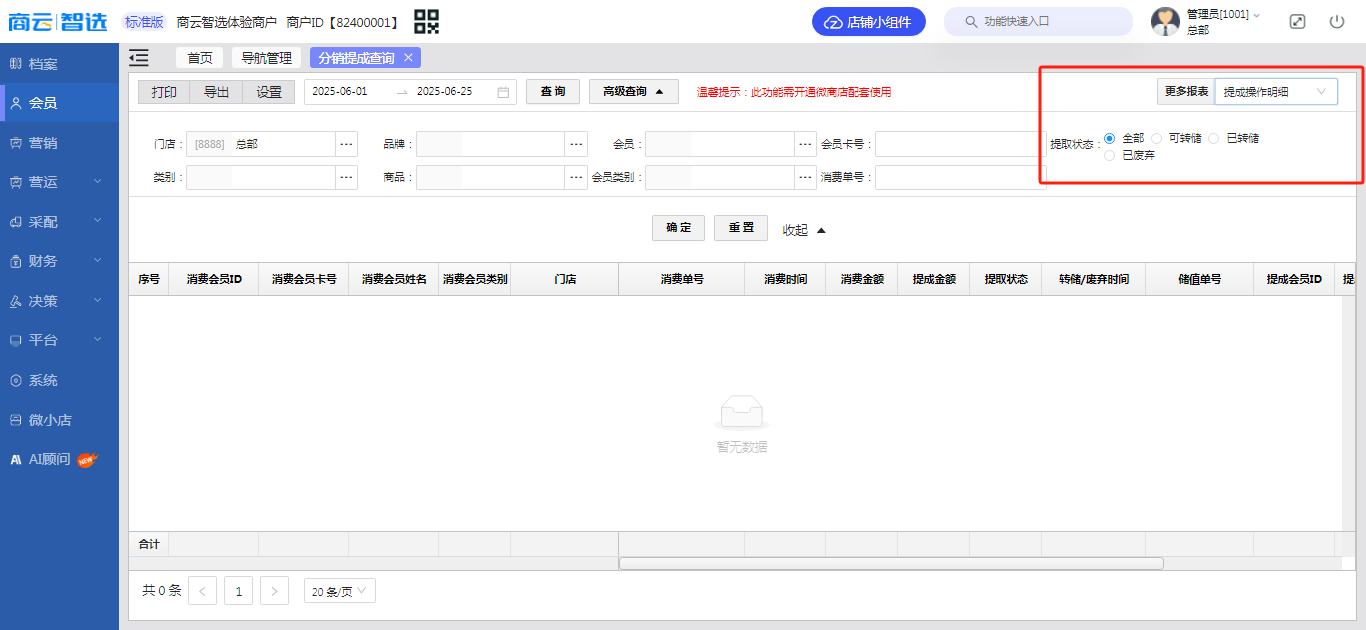Click the 储值单号 column header

[x=1199, y=279]
